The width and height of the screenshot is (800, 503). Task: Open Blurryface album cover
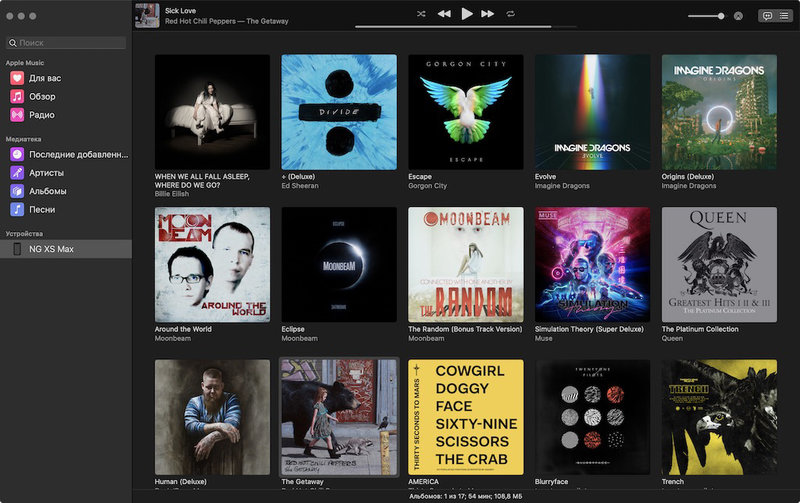592,417
